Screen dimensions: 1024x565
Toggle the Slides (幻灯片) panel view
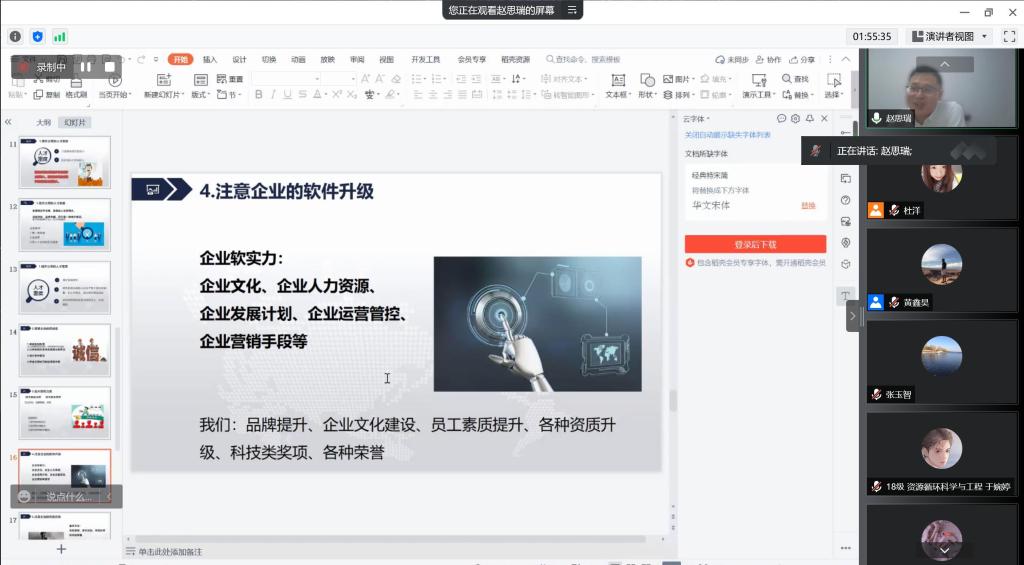pos(74,122)
